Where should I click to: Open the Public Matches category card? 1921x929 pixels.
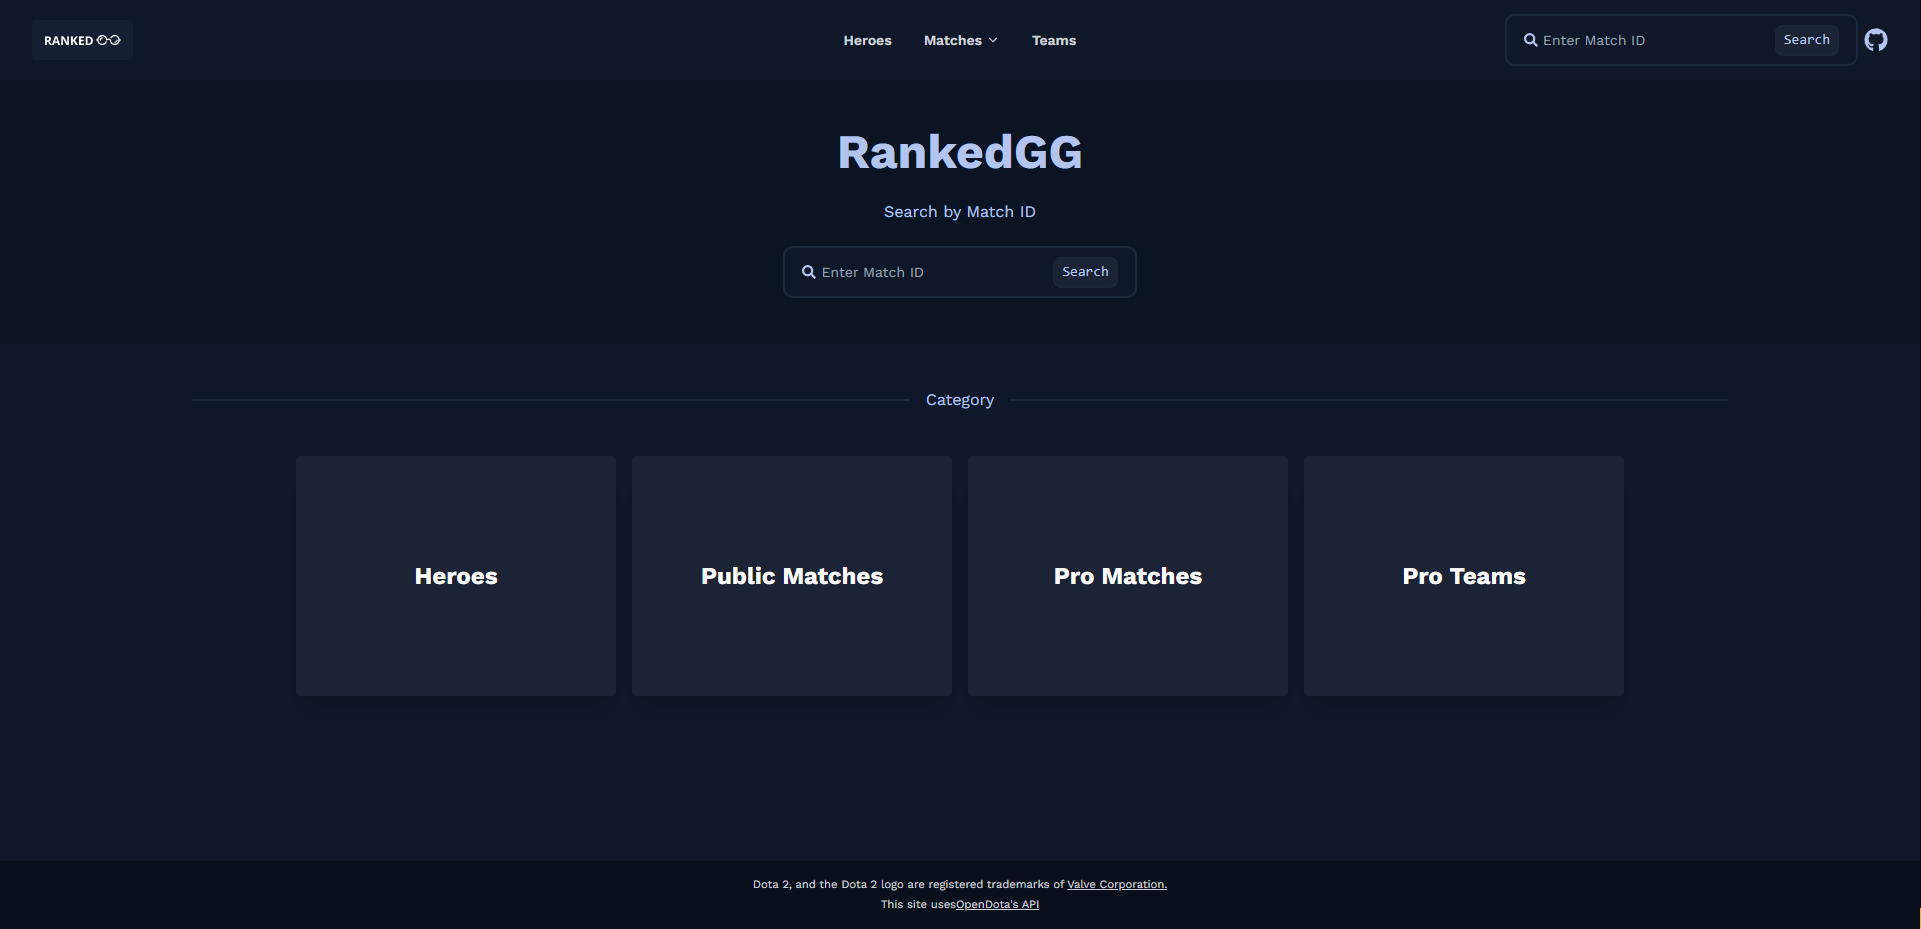click(x=792, y=576)
